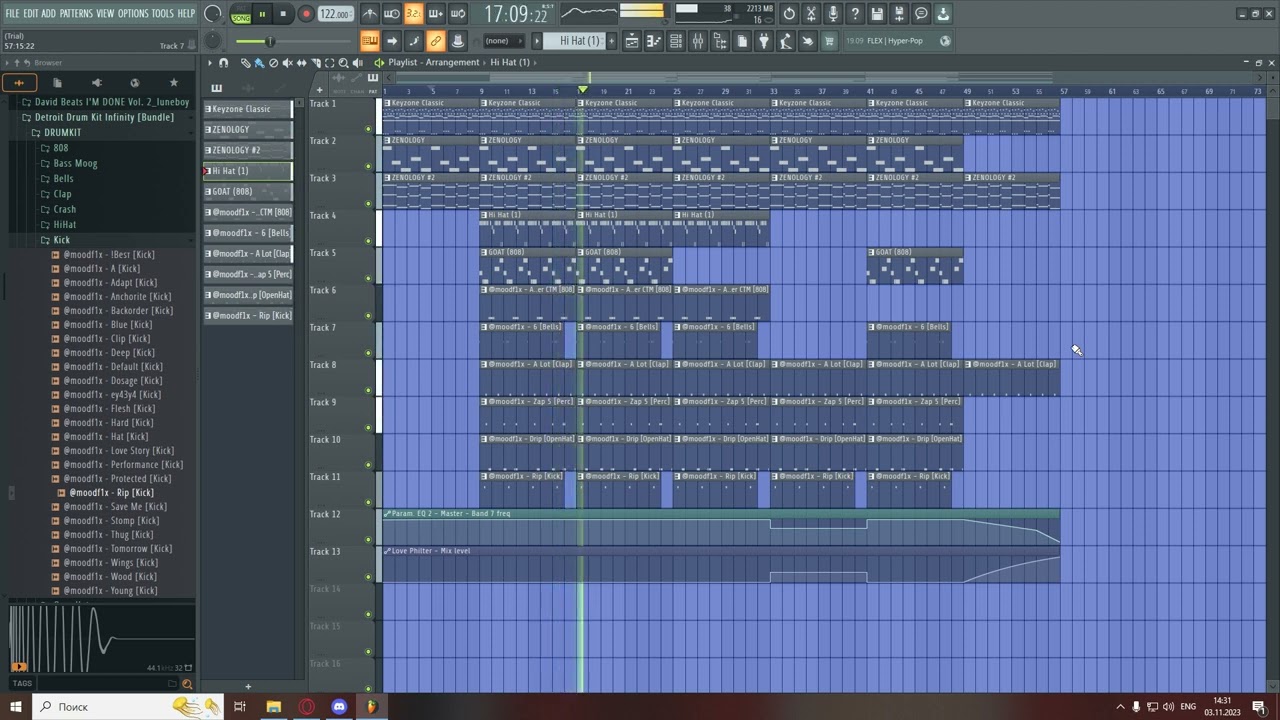Image resolution: width=1280 pixels, height=720 pixels.
Task: Open the help question mark icon
Action: [x=855, y=14]
